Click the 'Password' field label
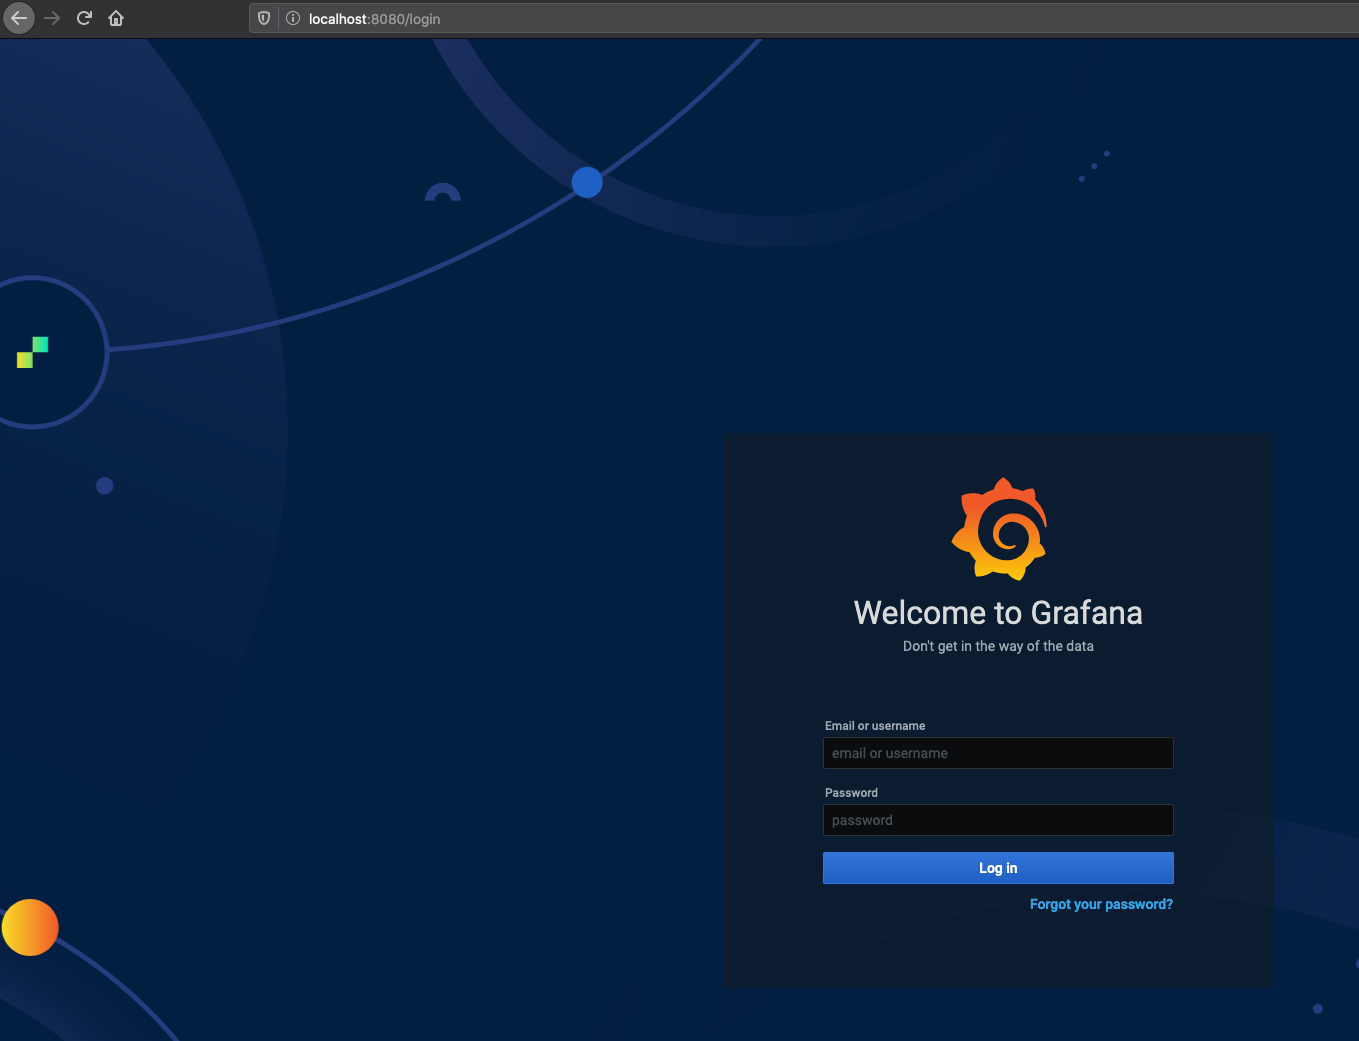Image resolution: width=1359 pixels, height=1041 pixels. pyautogui.click(x=851, y=793)
